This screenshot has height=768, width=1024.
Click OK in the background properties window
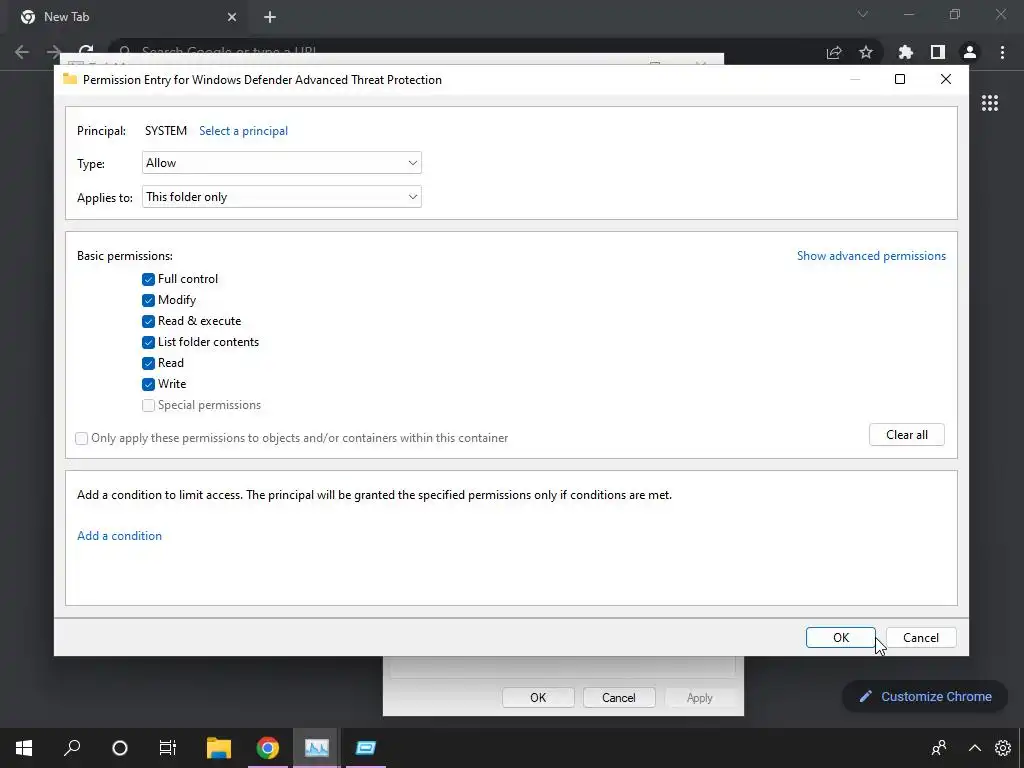point(538,697)
